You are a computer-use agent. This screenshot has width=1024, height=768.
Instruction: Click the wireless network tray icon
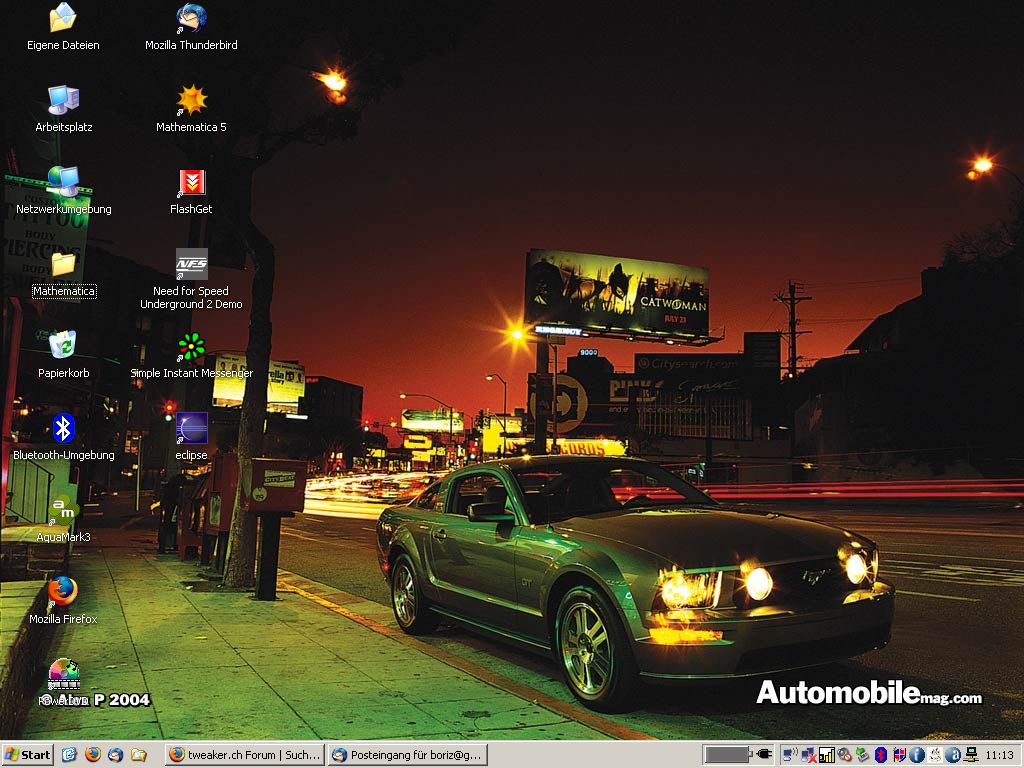[x=791, y=755]
